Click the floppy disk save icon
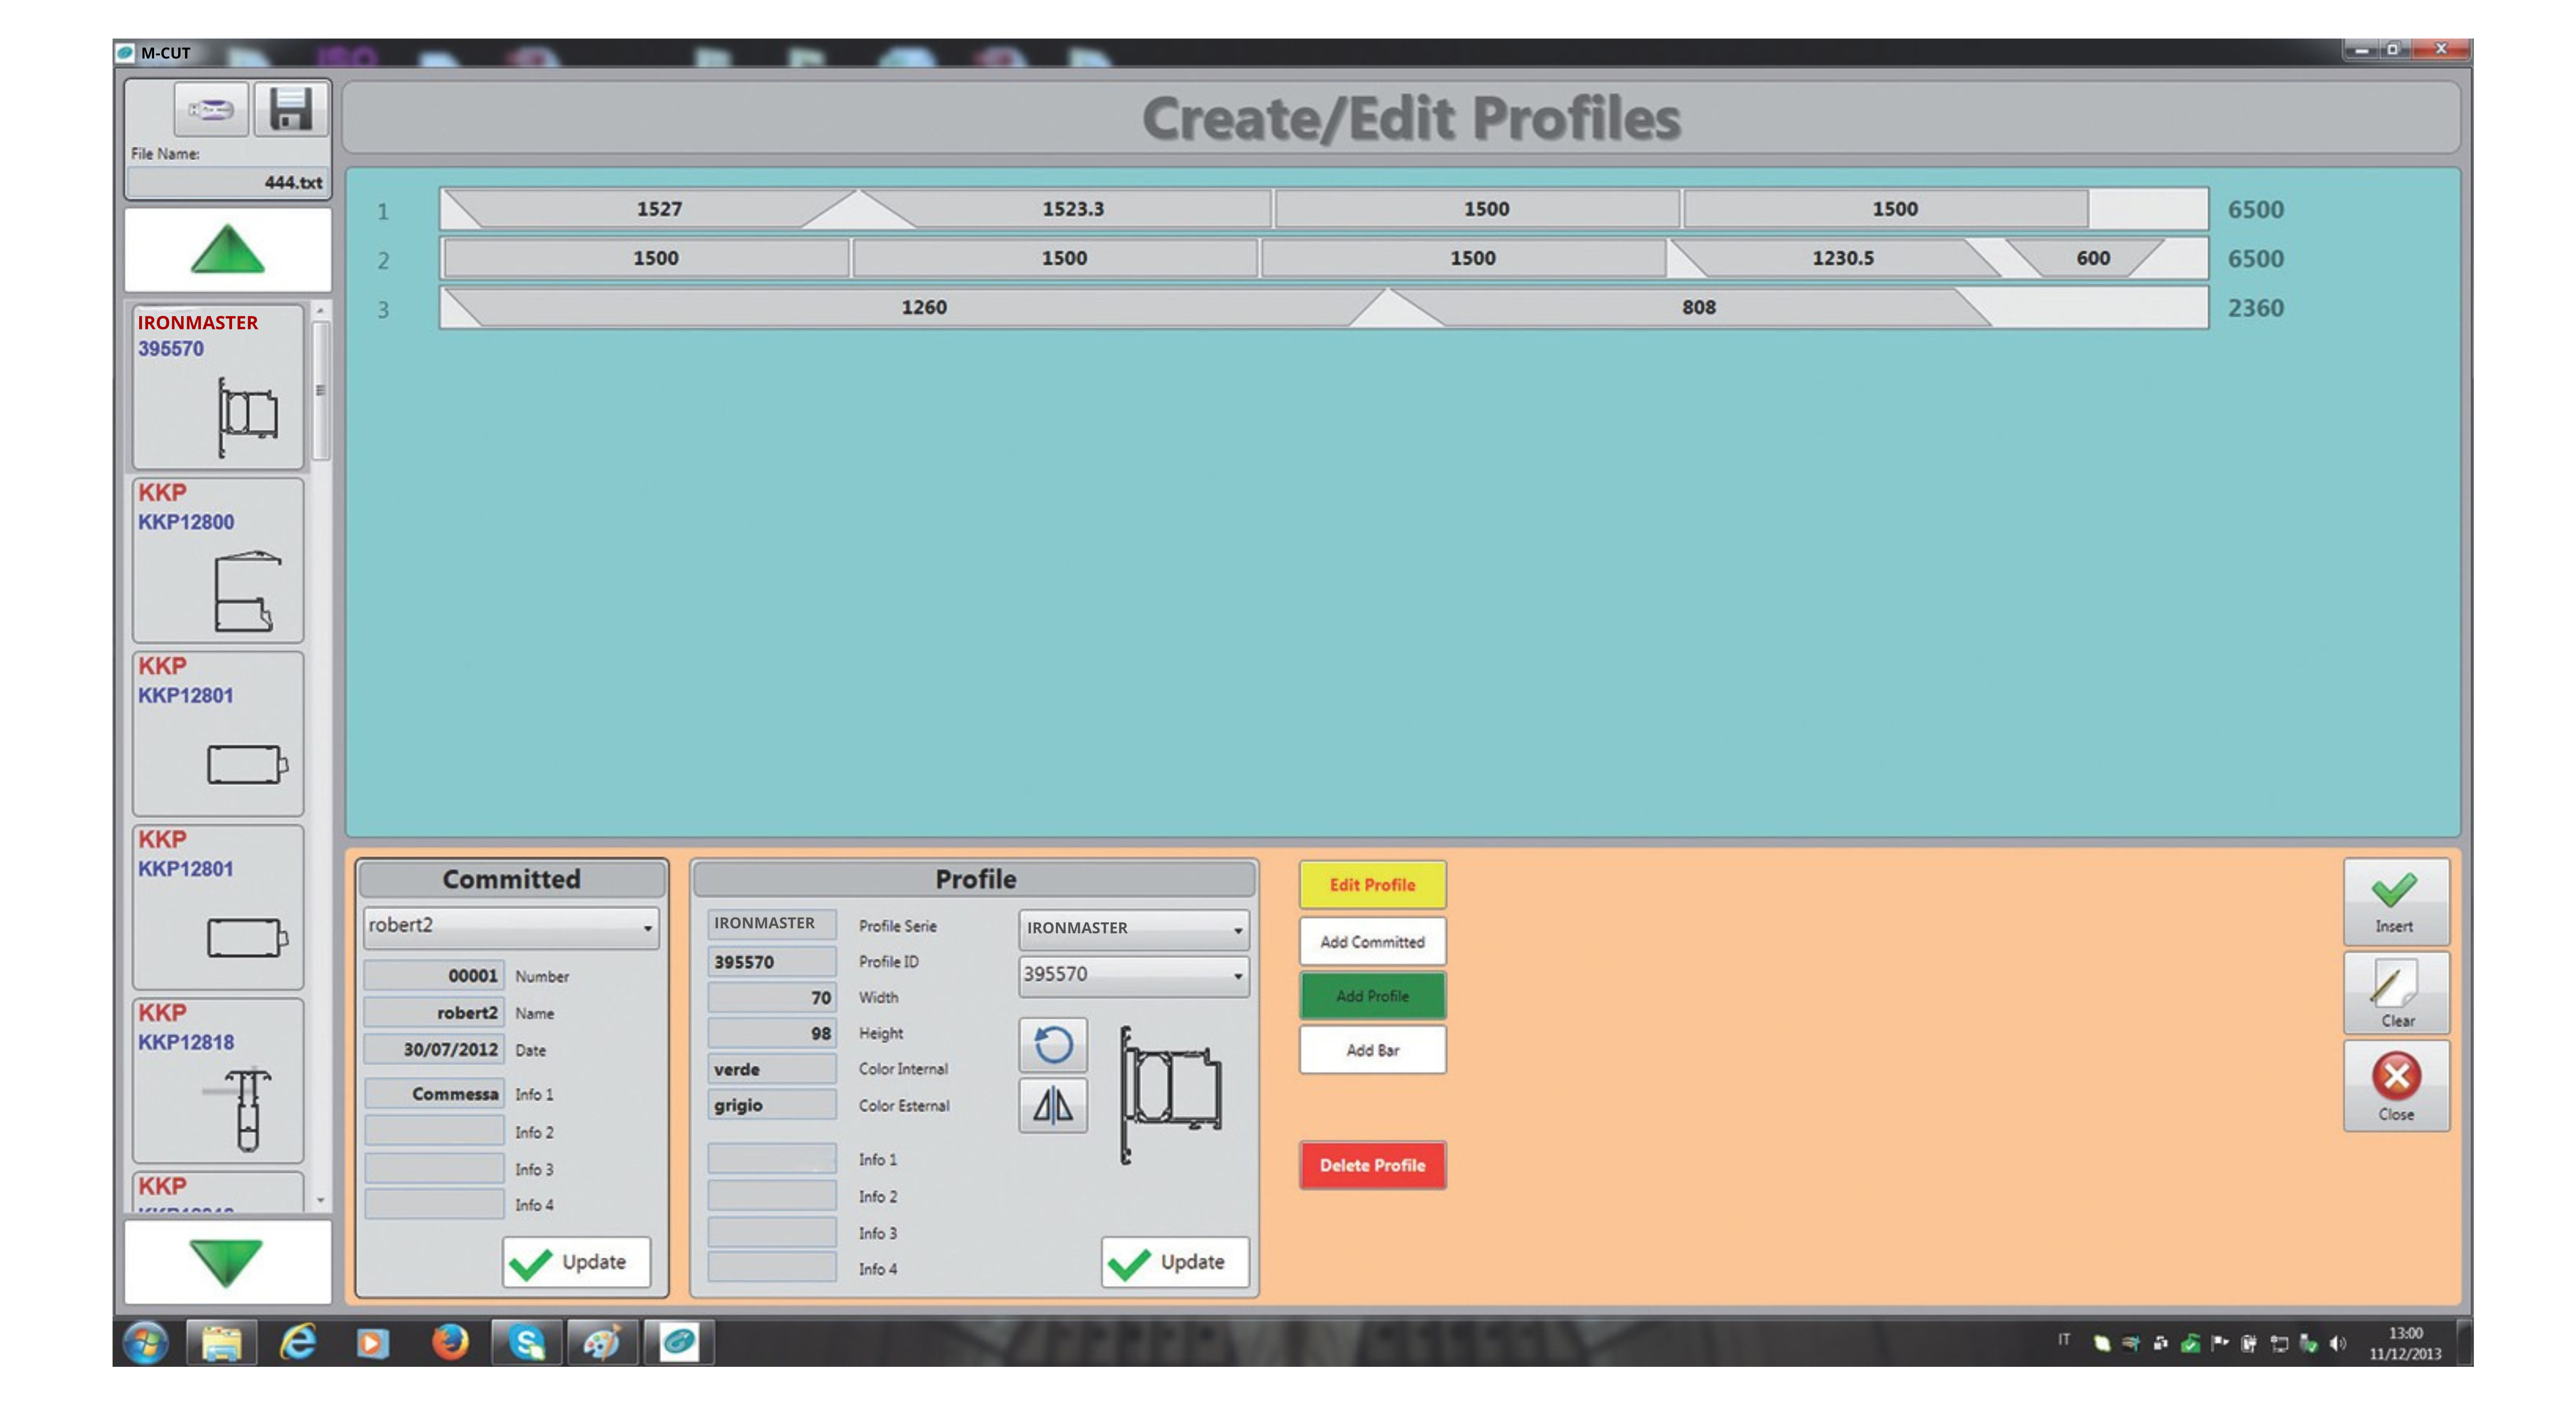 coord(291,109)
